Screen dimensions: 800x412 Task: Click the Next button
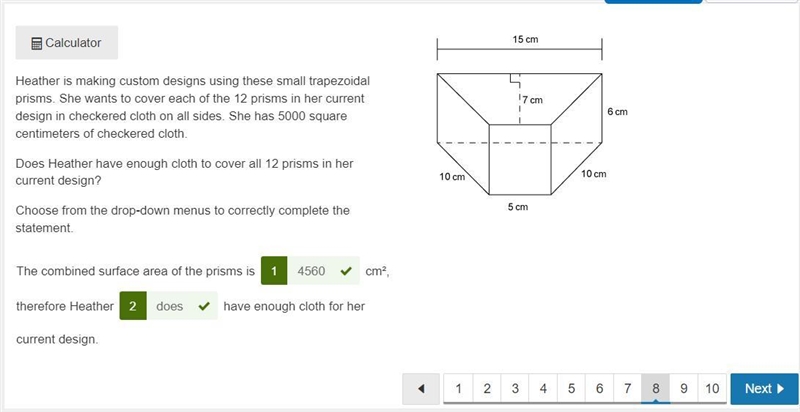(x=764, y=389)
